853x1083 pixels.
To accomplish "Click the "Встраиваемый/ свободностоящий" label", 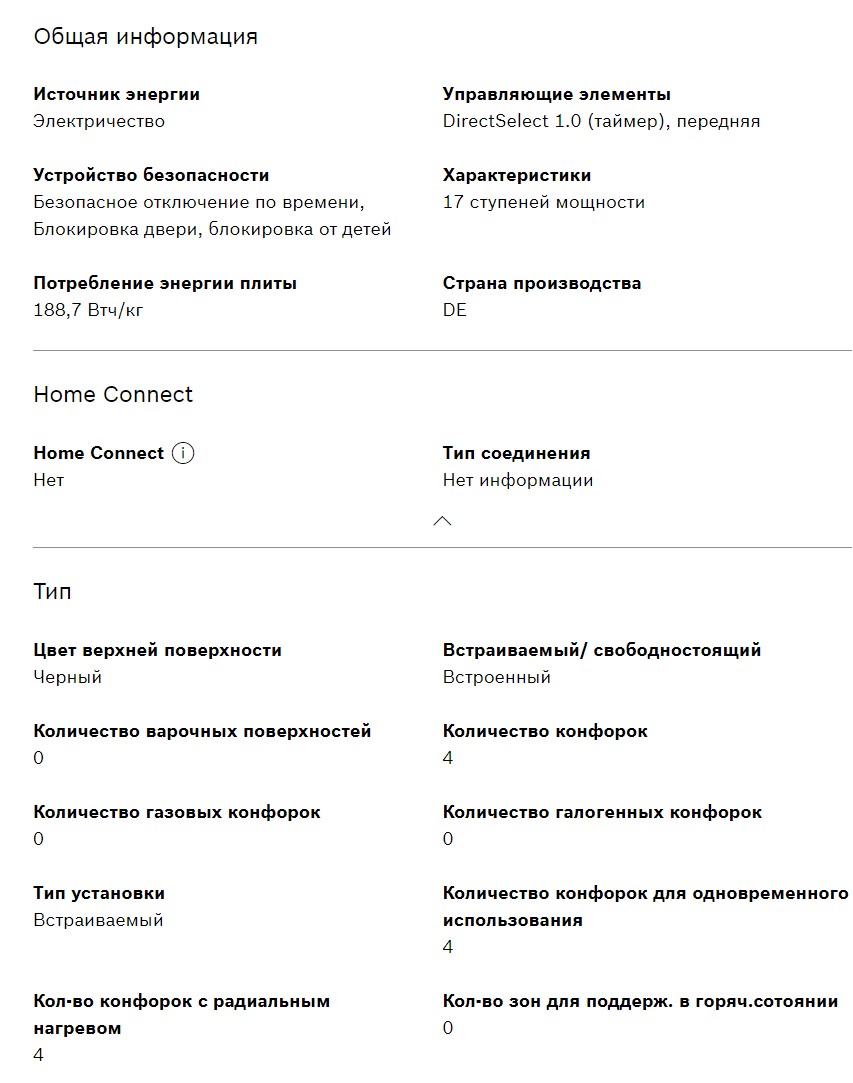I will pos(601,650).
